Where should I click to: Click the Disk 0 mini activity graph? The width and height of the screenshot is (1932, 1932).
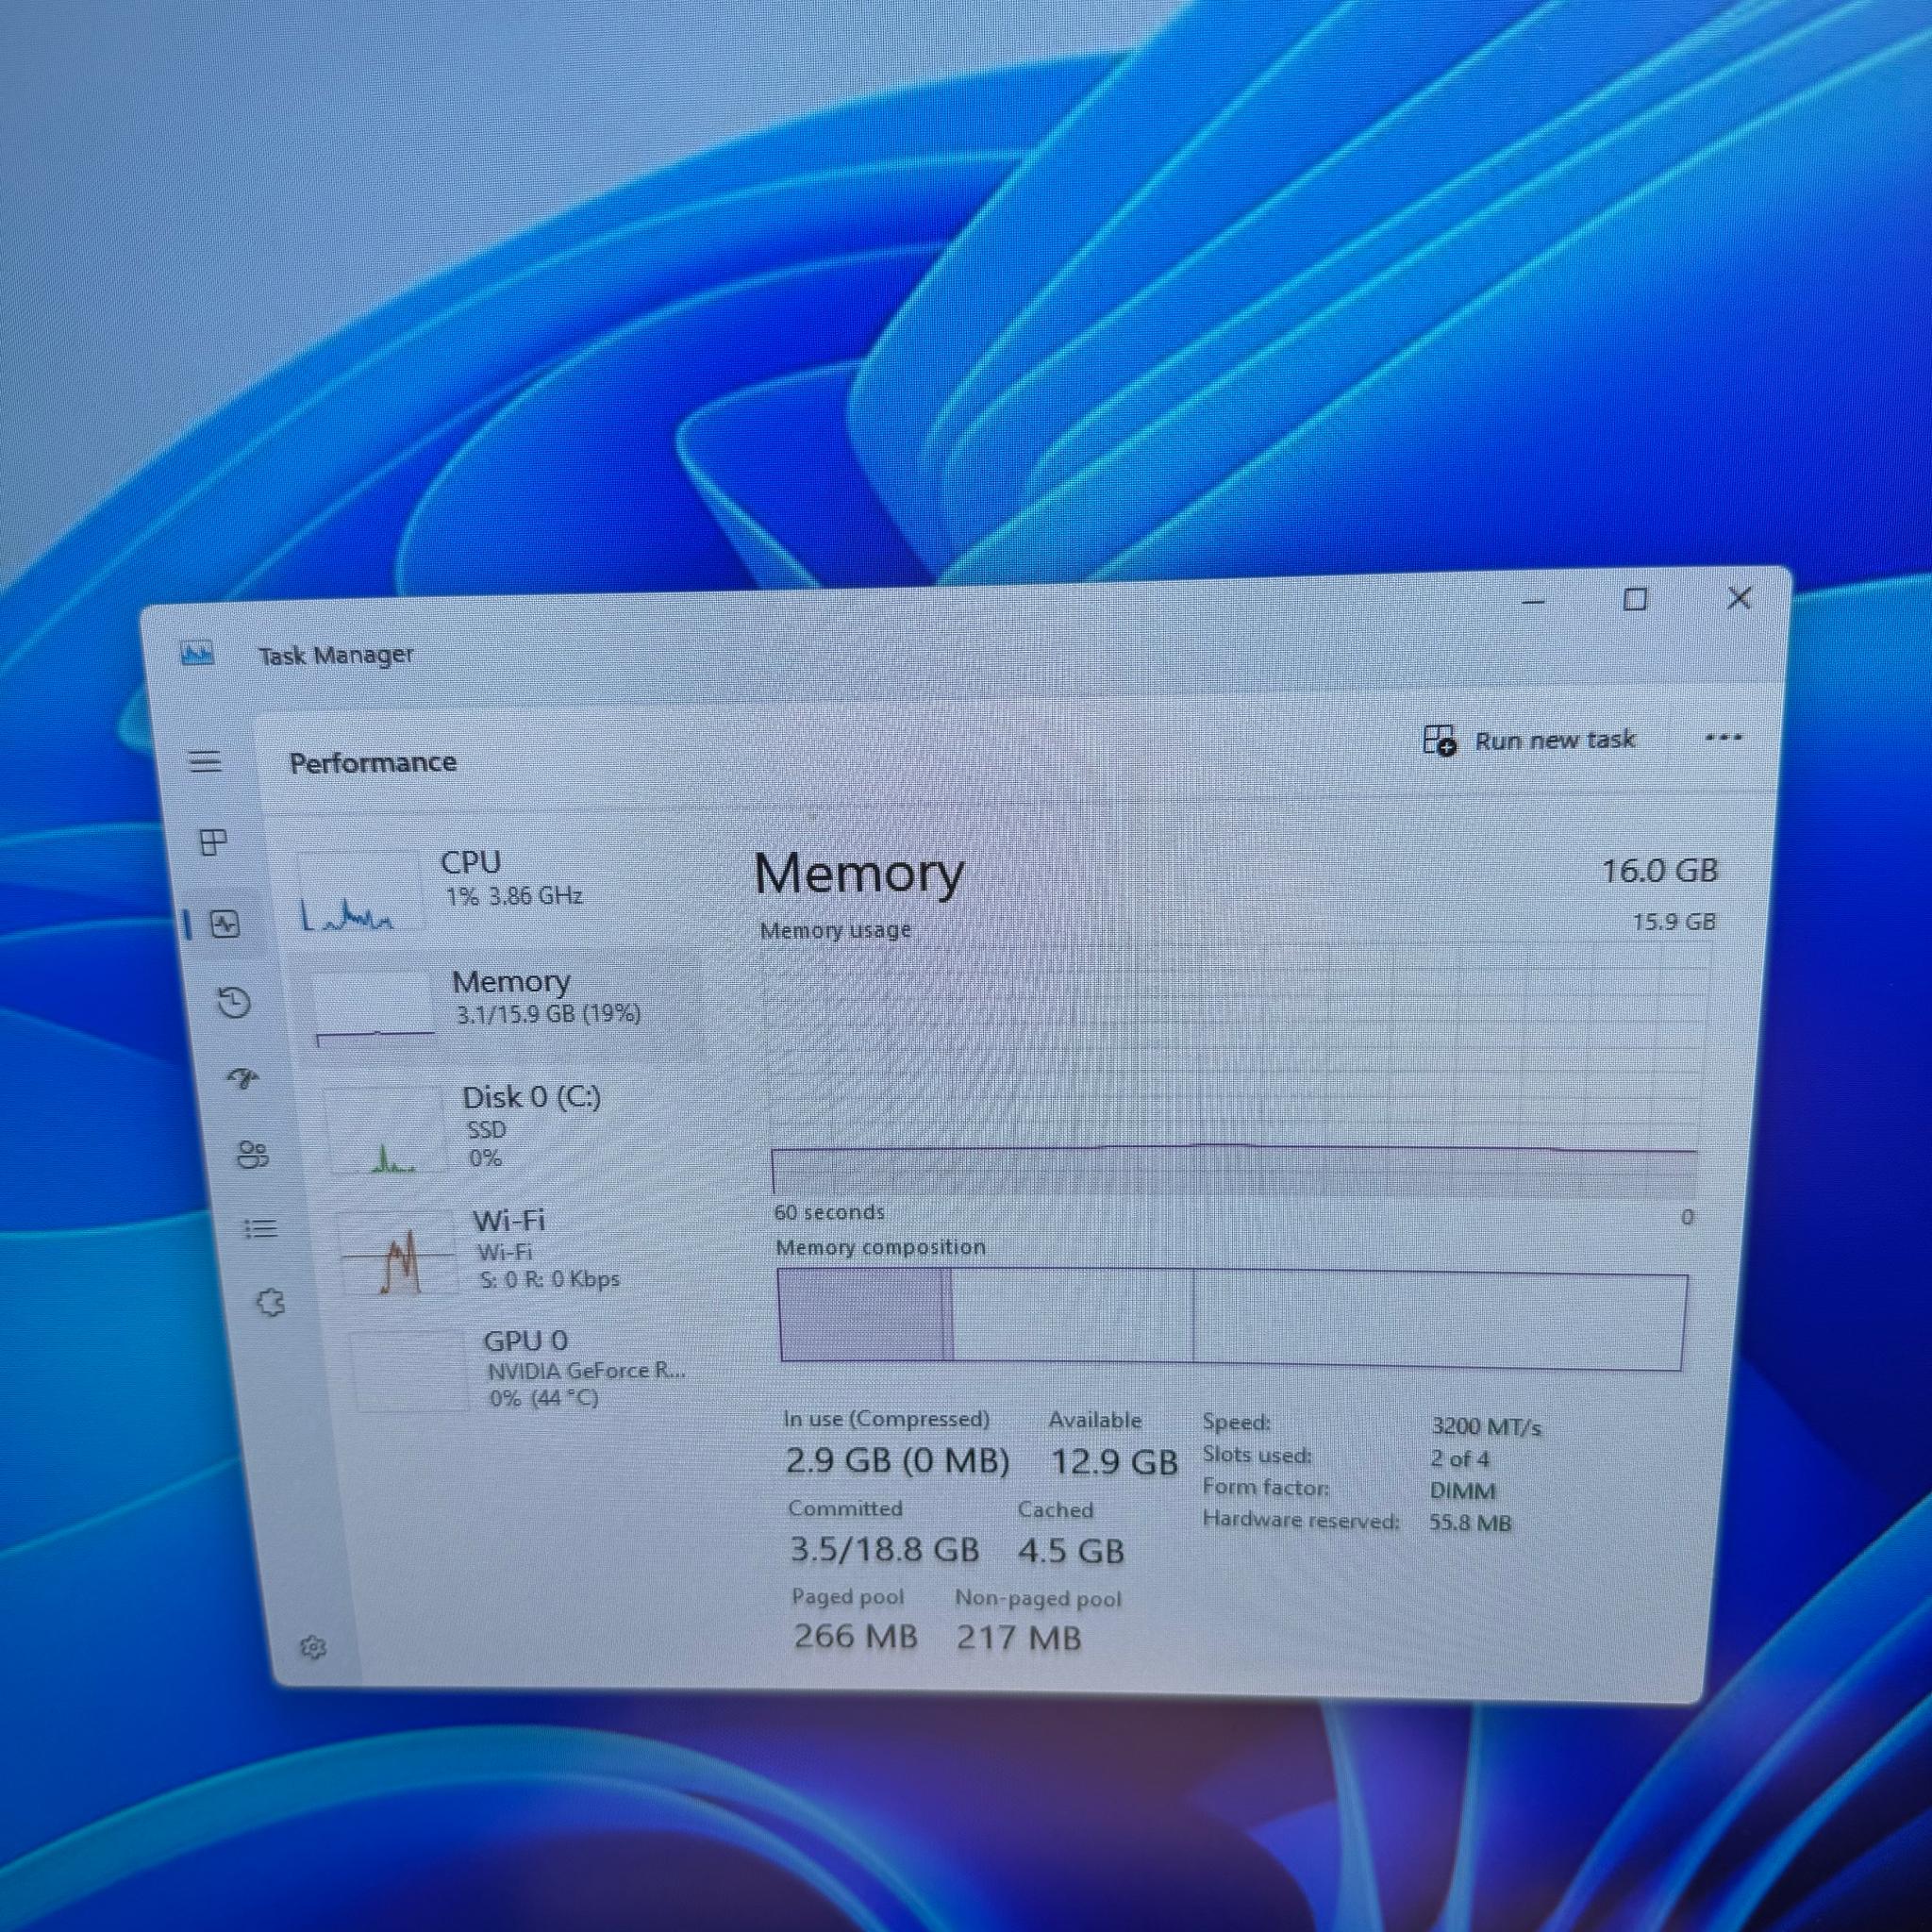[385, 1130]
